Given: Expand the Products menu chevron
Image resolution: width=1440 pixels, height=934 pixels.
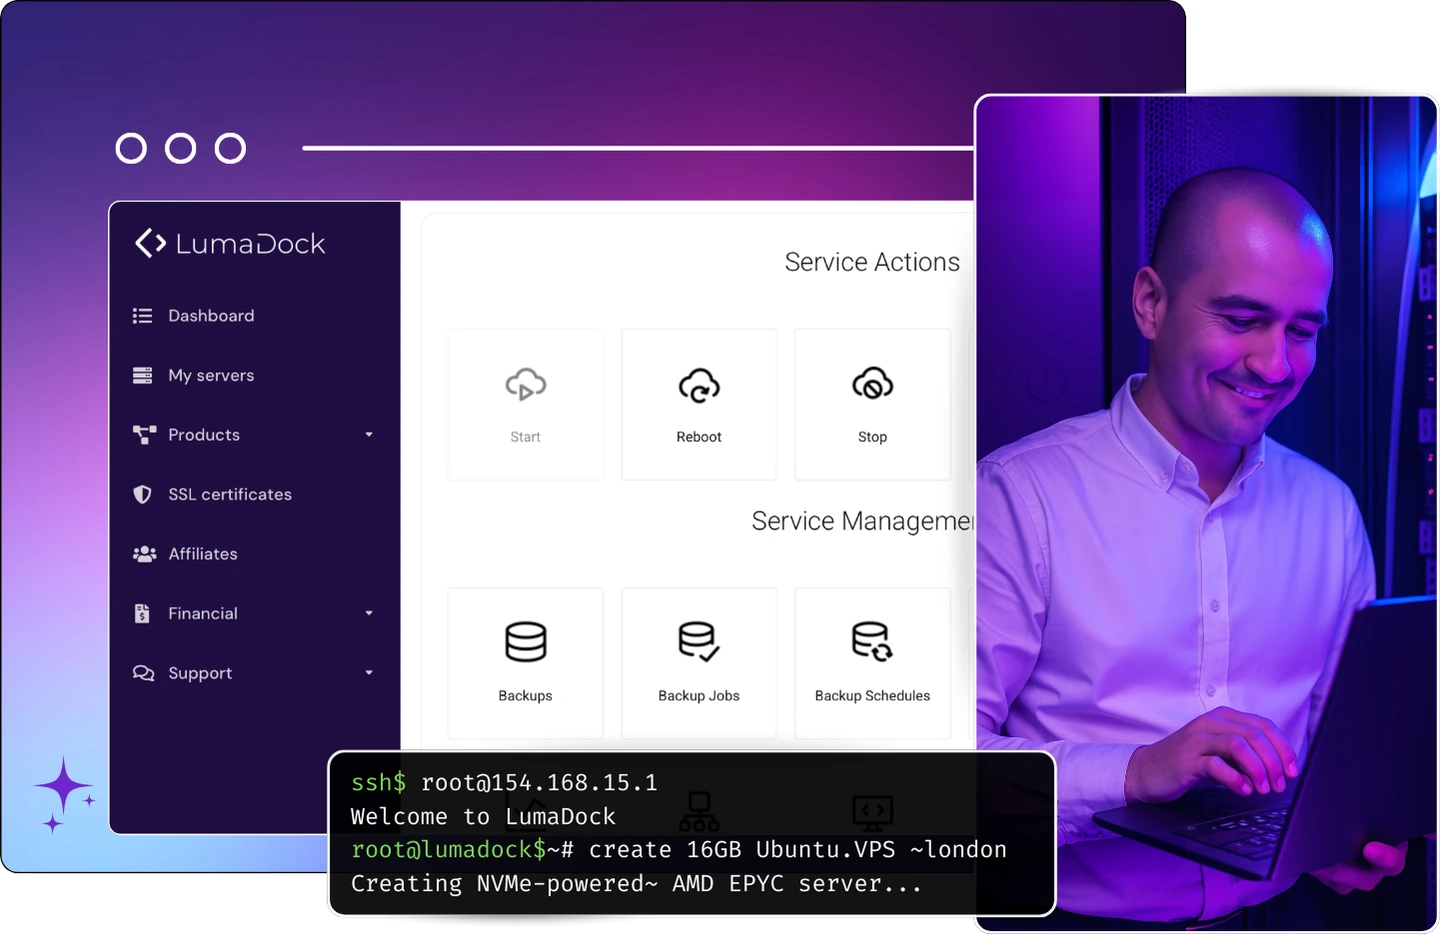Looking at the screenshot, I should pyautogui.click(x=368, y=435).
